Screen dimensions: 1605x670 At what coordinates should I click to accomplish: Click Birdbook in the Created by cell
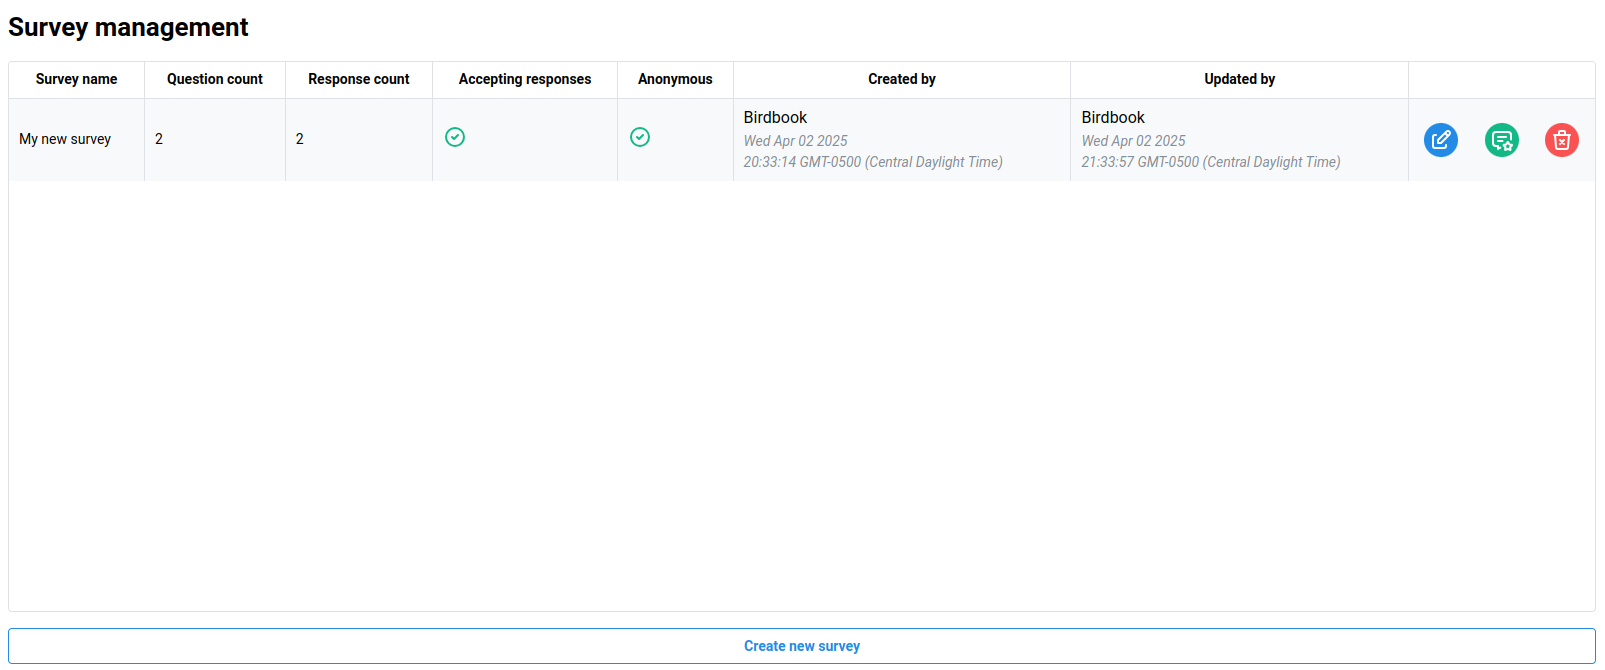pos(775,117)
